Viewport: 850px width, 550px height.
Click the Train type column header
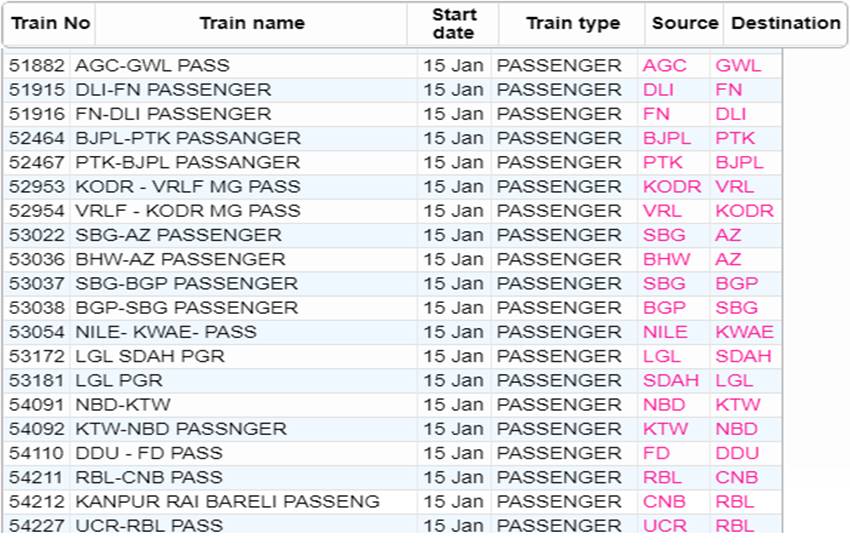(572, 23)
